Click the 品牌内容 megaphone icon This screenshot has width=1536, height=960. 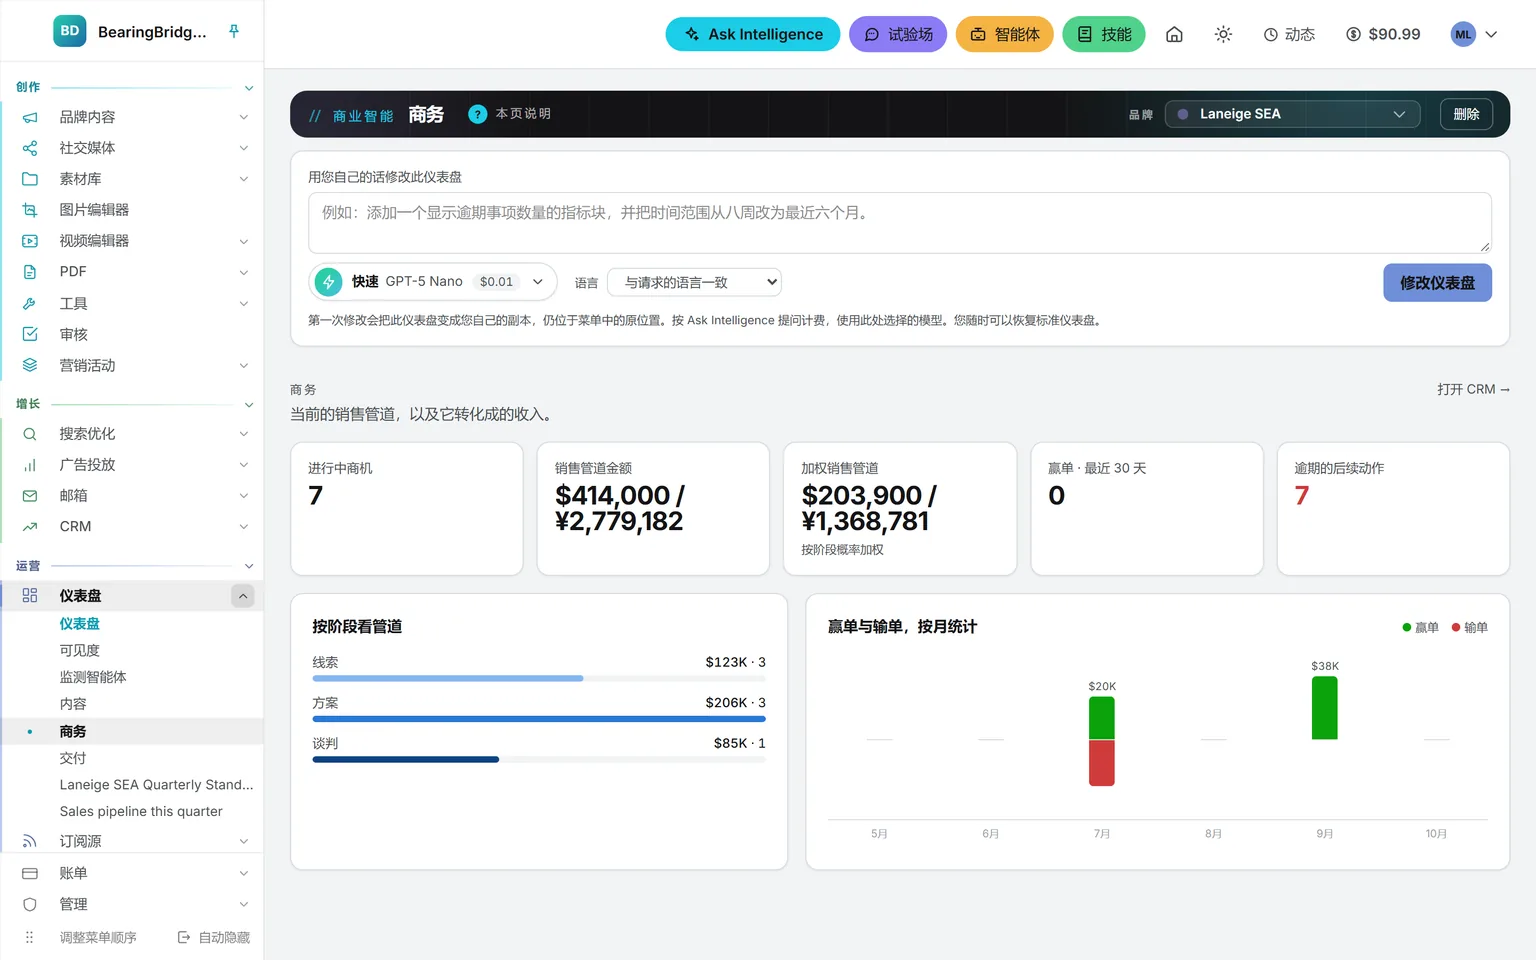click(x=30, y=117)
